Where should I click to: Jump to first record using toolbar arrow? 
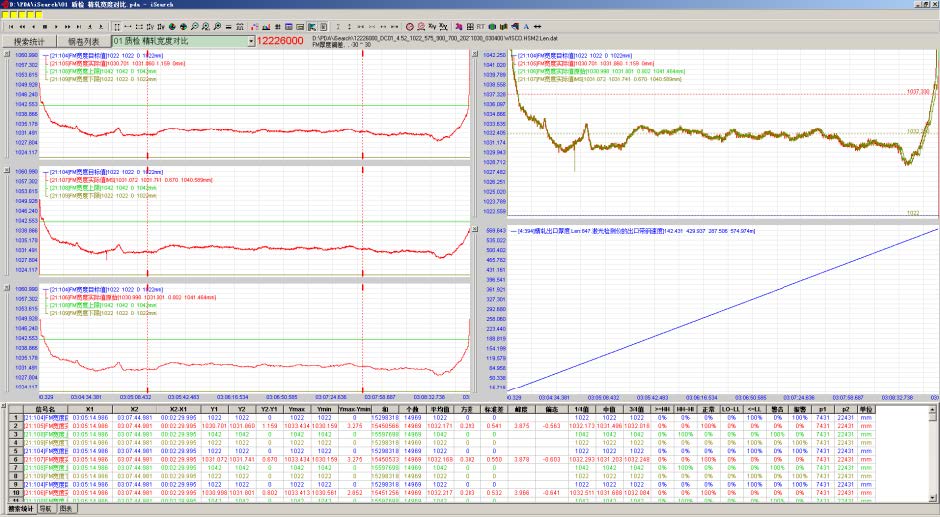pyautogui.click(x=9, y=27)
